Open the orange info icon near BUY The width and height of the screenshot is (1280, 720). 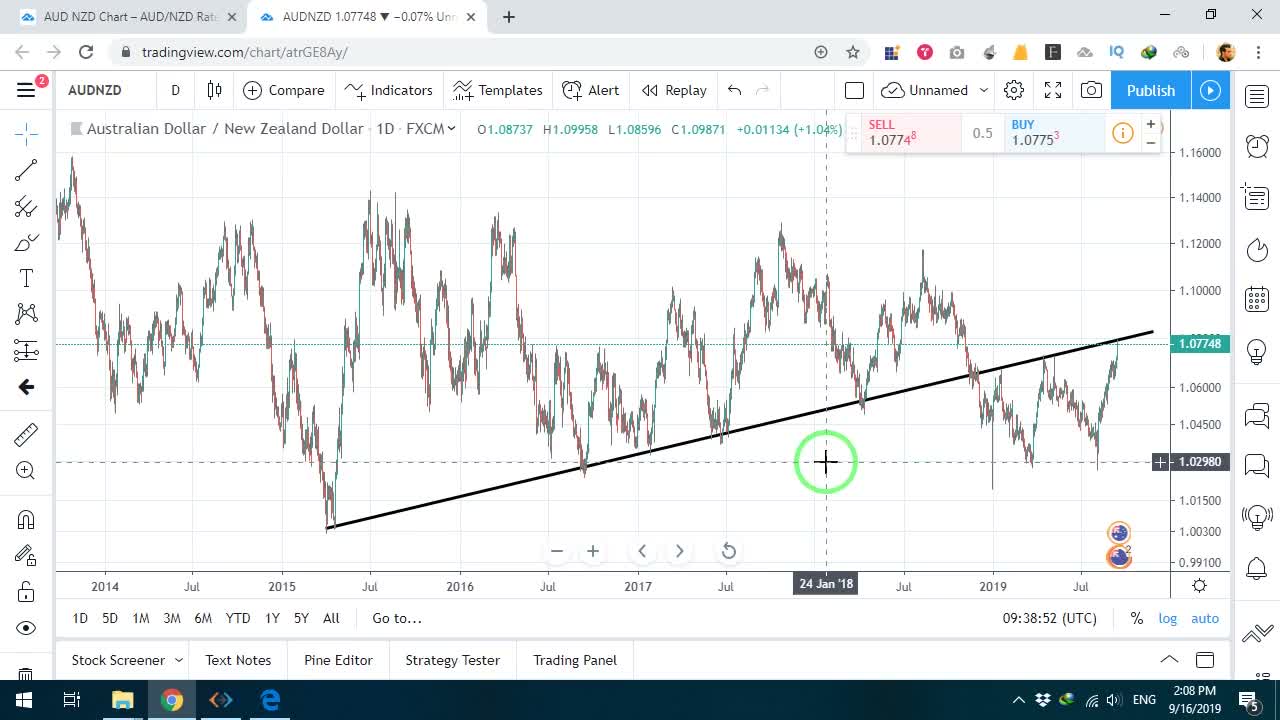pos(1123,133)
